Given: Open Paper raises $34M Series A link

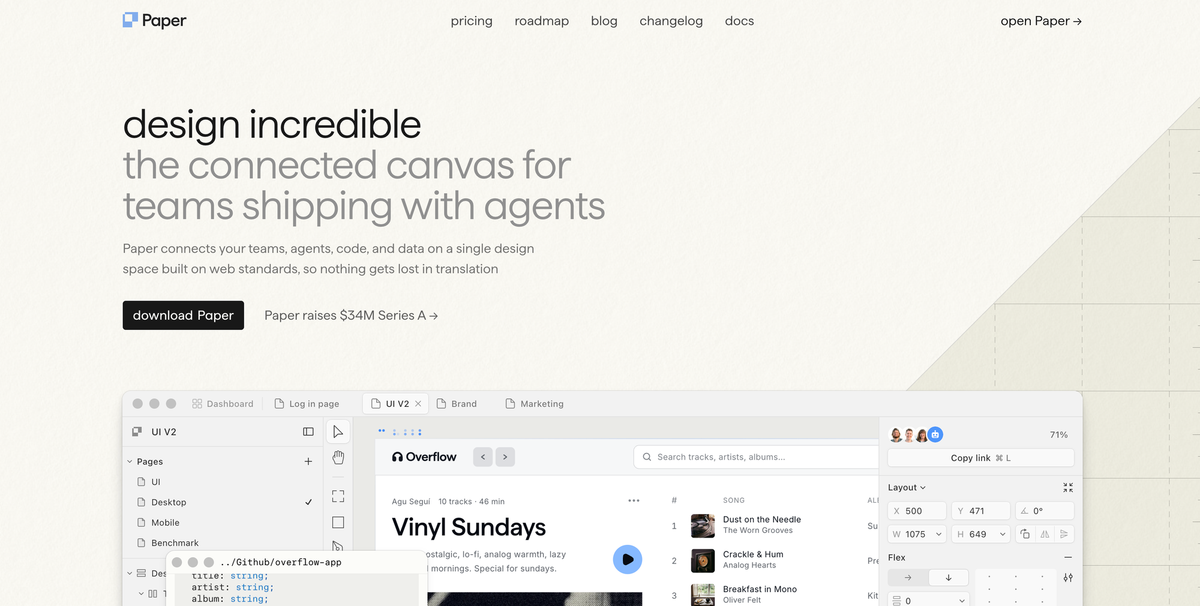Looking at the screenshot, I should pyautogui.click(x=351, y=315).
